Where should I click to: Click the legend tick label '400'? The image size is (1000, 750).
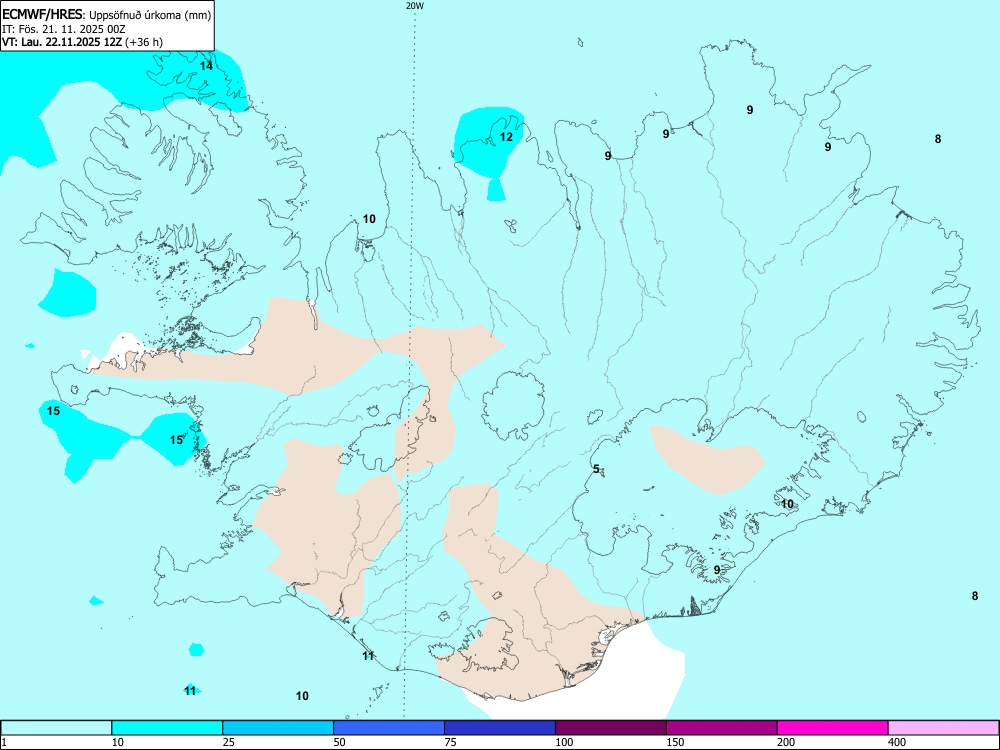pos(897,742)
